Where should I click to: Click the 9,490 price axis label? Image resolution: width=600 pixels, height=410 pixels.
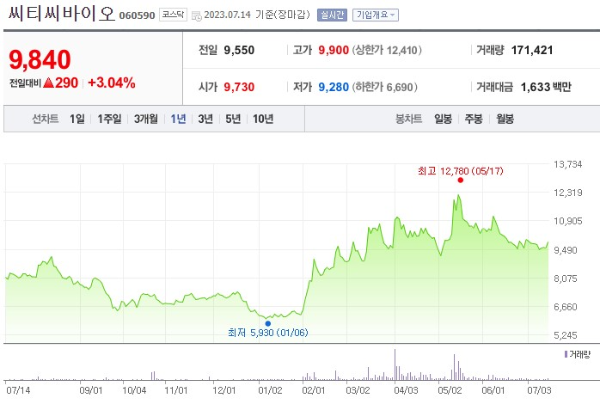click(x=566, y=250)
